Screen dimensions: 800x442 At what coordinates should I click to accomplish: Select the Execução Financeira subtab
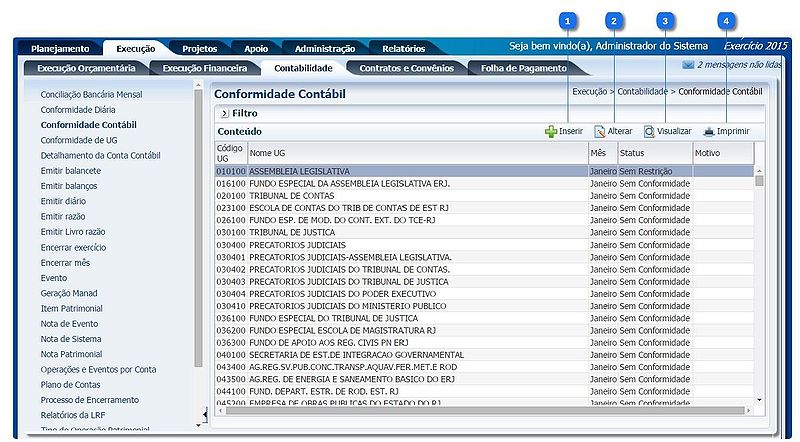[x=205, y=68]
